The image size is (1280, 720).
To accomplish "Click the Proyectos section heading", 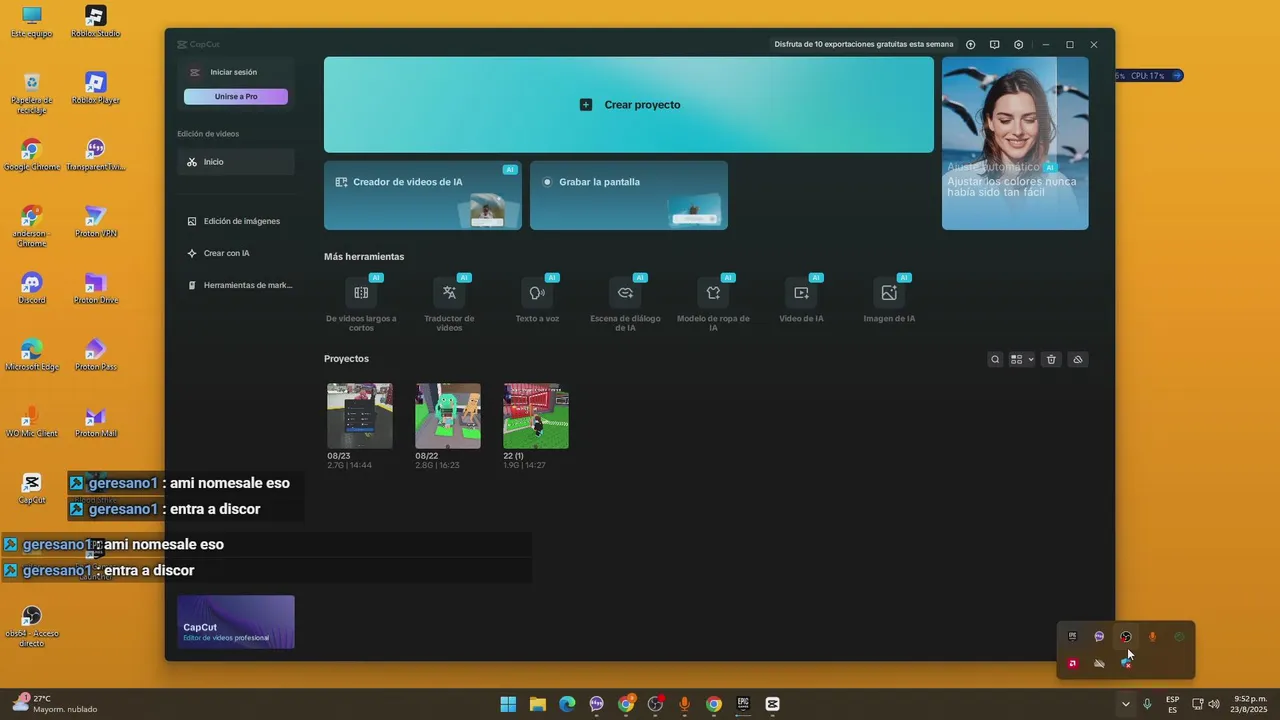I will pyautogui.click(x=346, y=359).
